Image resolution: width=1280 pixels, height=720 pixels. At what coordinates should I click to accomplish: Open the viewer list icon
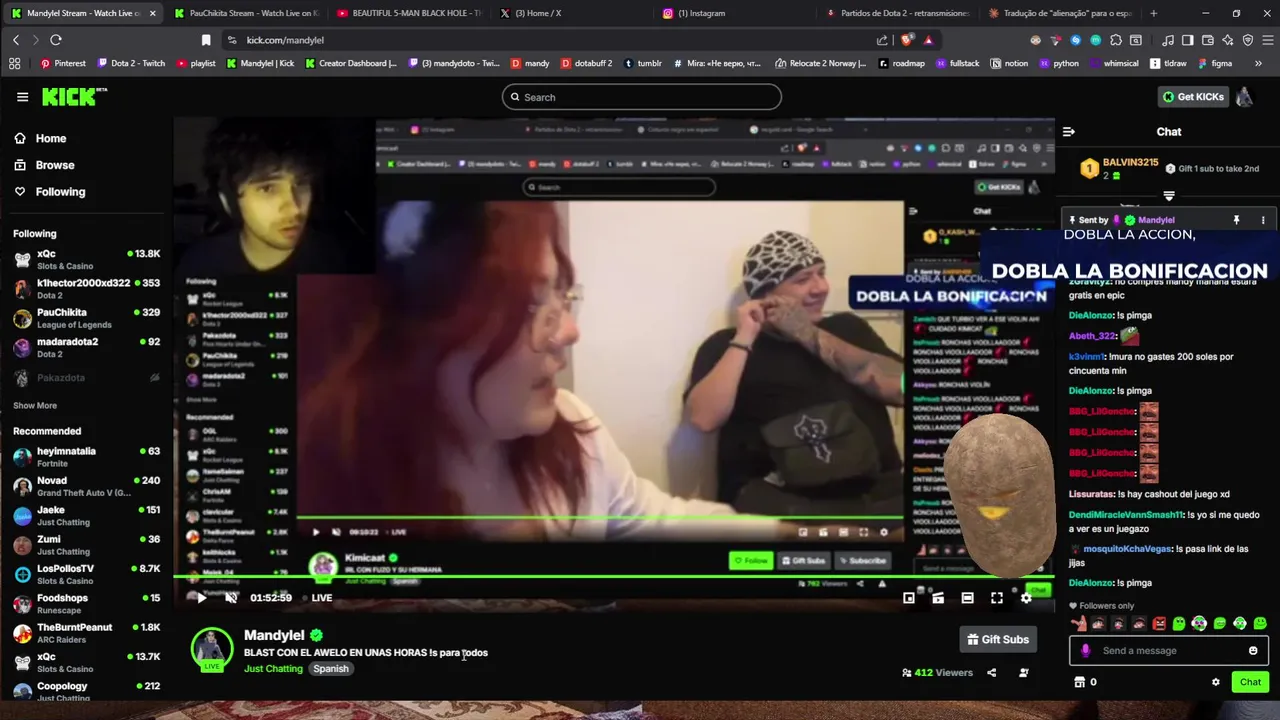1023,673
